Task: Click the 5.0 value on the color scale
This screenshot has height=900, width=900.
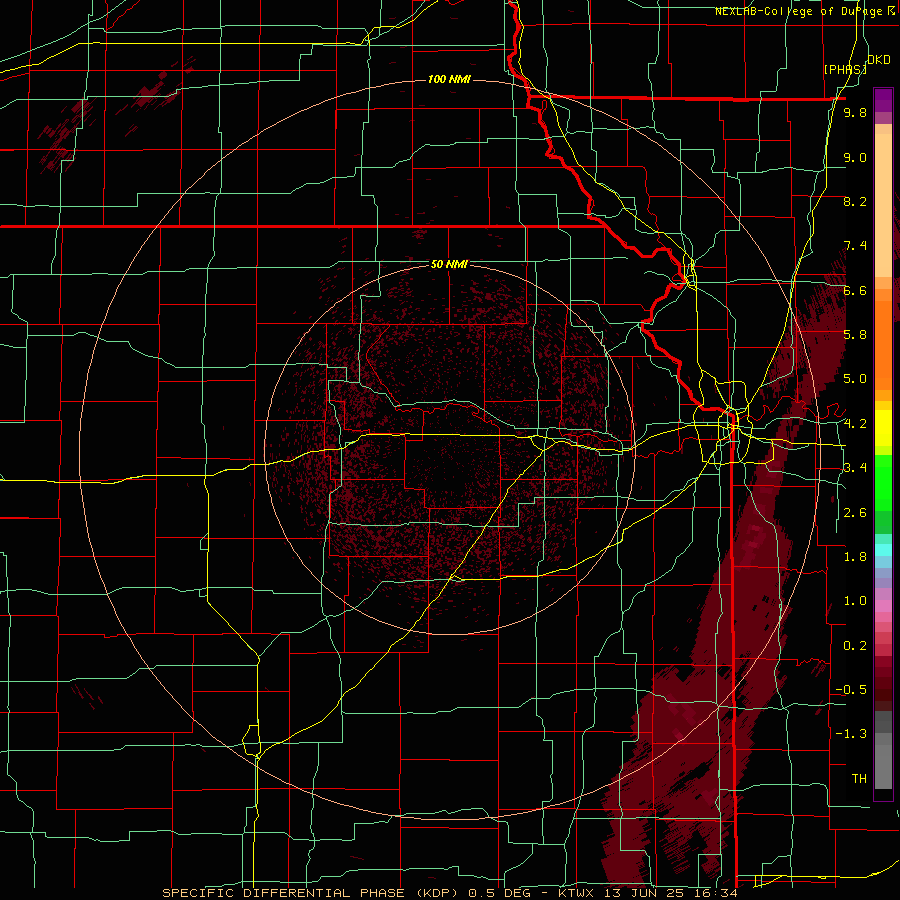Action: pos(855,379)
